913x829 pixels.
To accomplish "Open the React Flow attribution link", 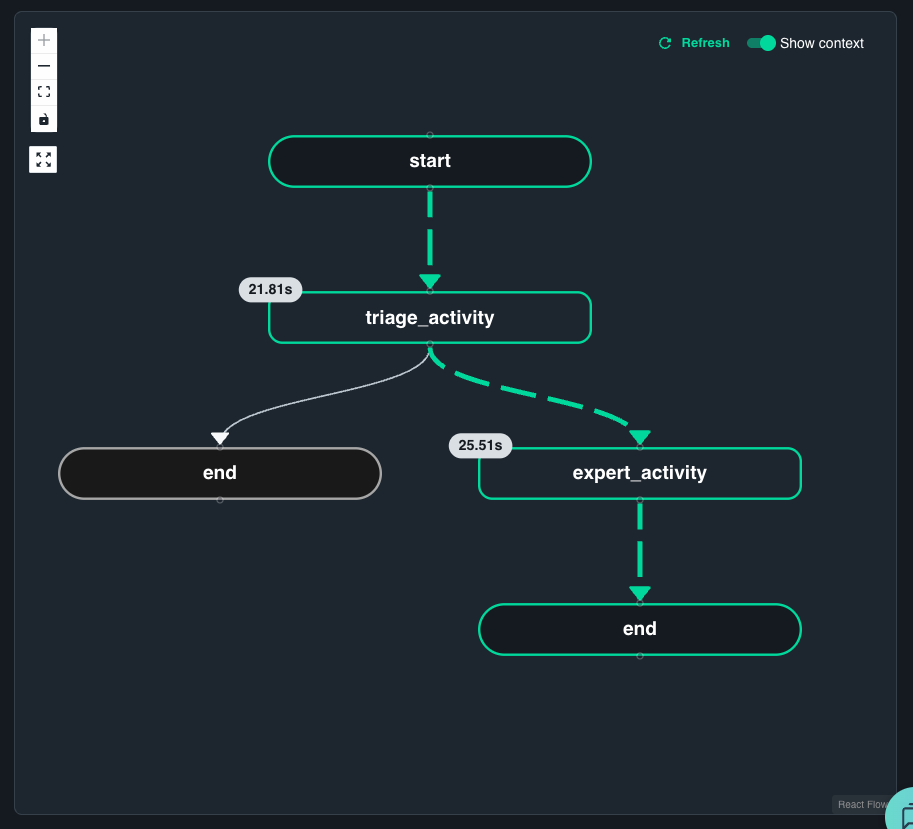I will (861, 804).
